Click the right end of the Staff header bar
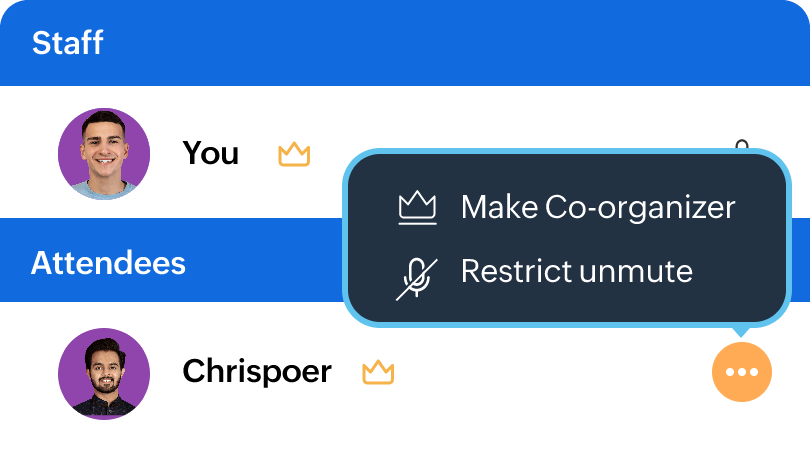This screenshot has height=468, width=810. (760, 43)
